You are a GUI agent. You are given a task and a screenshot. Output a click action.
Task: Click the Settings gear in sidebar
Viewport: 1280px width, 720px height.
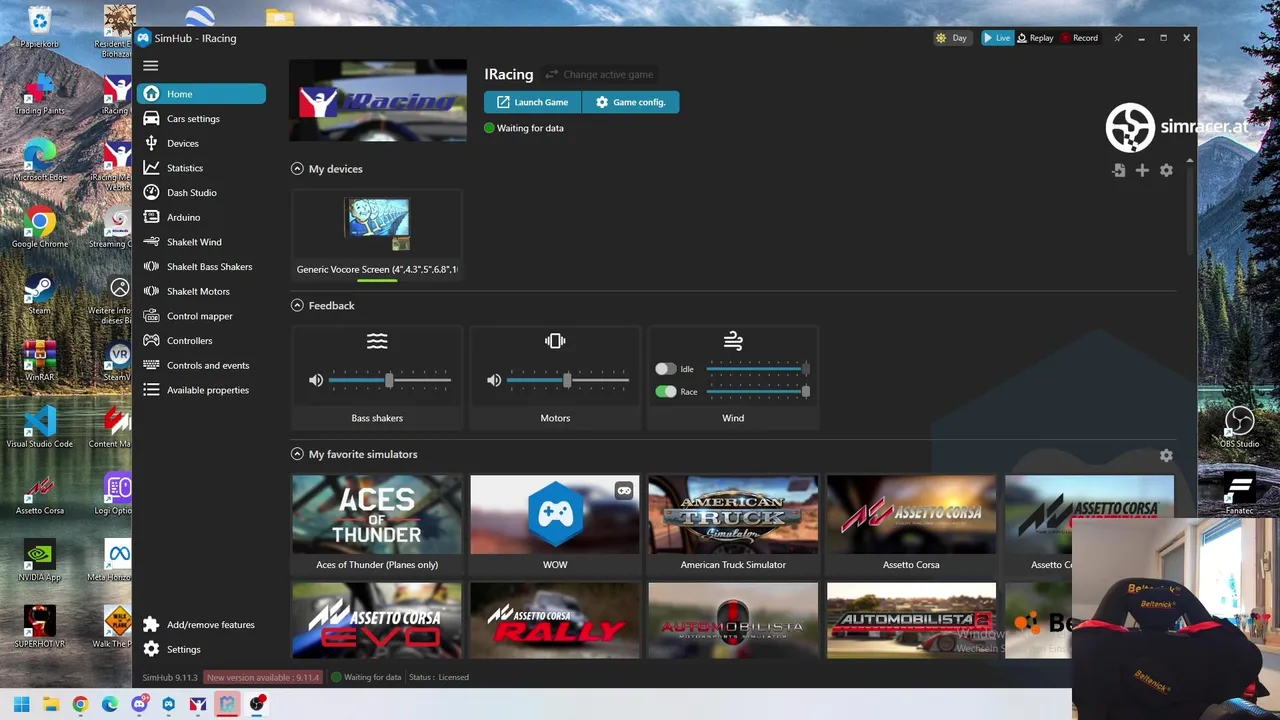(151, 649)
